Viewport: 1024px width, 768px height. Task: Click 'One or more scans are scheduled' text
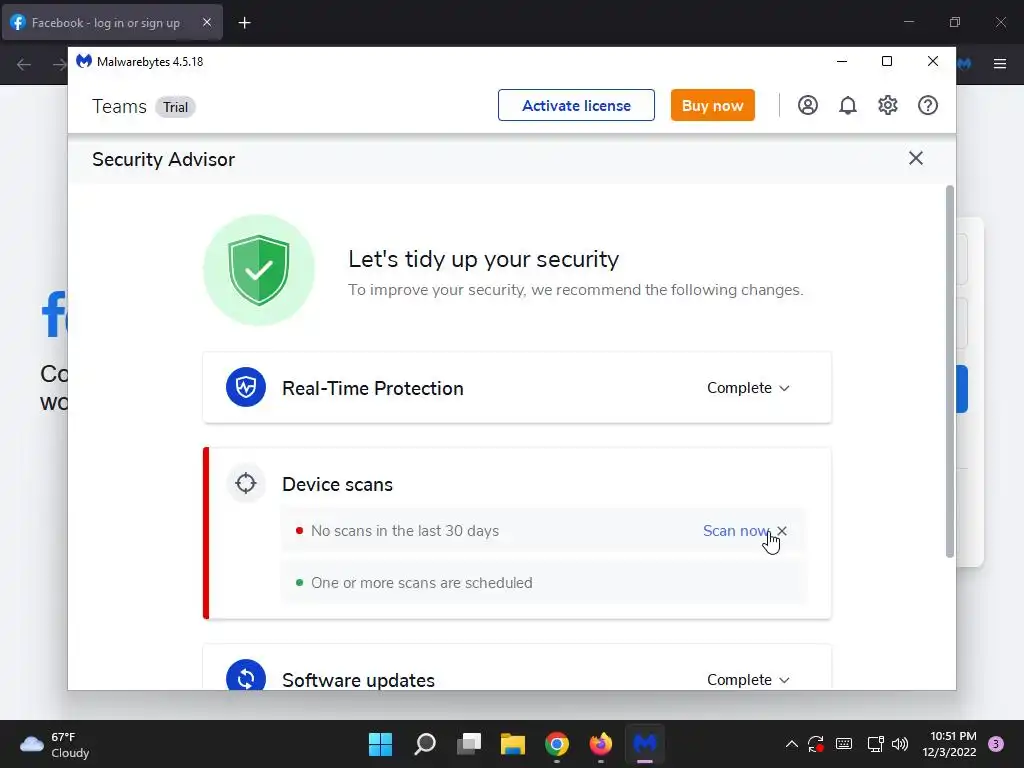[422, 583]
